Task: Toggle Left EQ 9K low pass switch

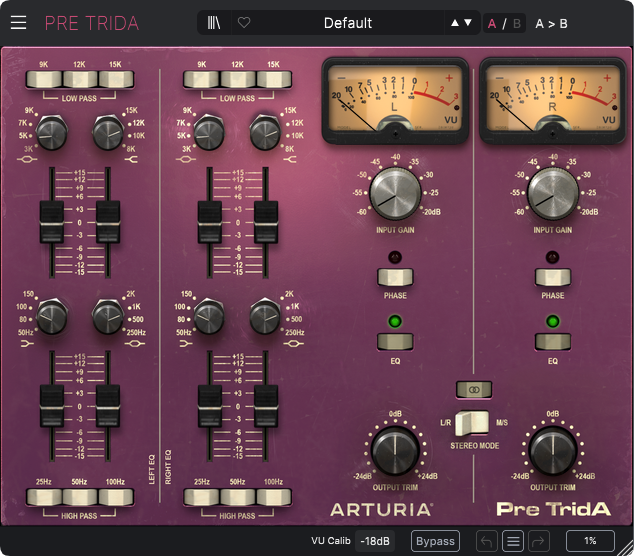Action: [x=44, y=79]
